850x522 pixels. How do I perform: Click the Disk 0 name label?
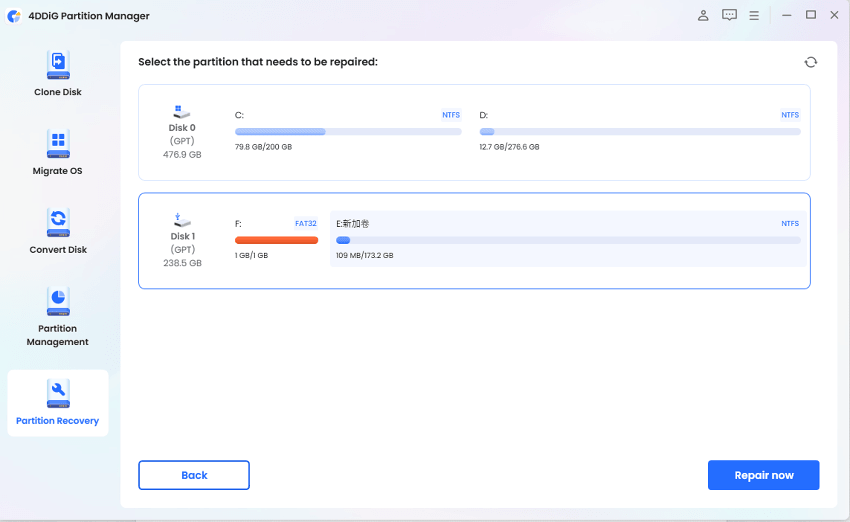[182, 128]
